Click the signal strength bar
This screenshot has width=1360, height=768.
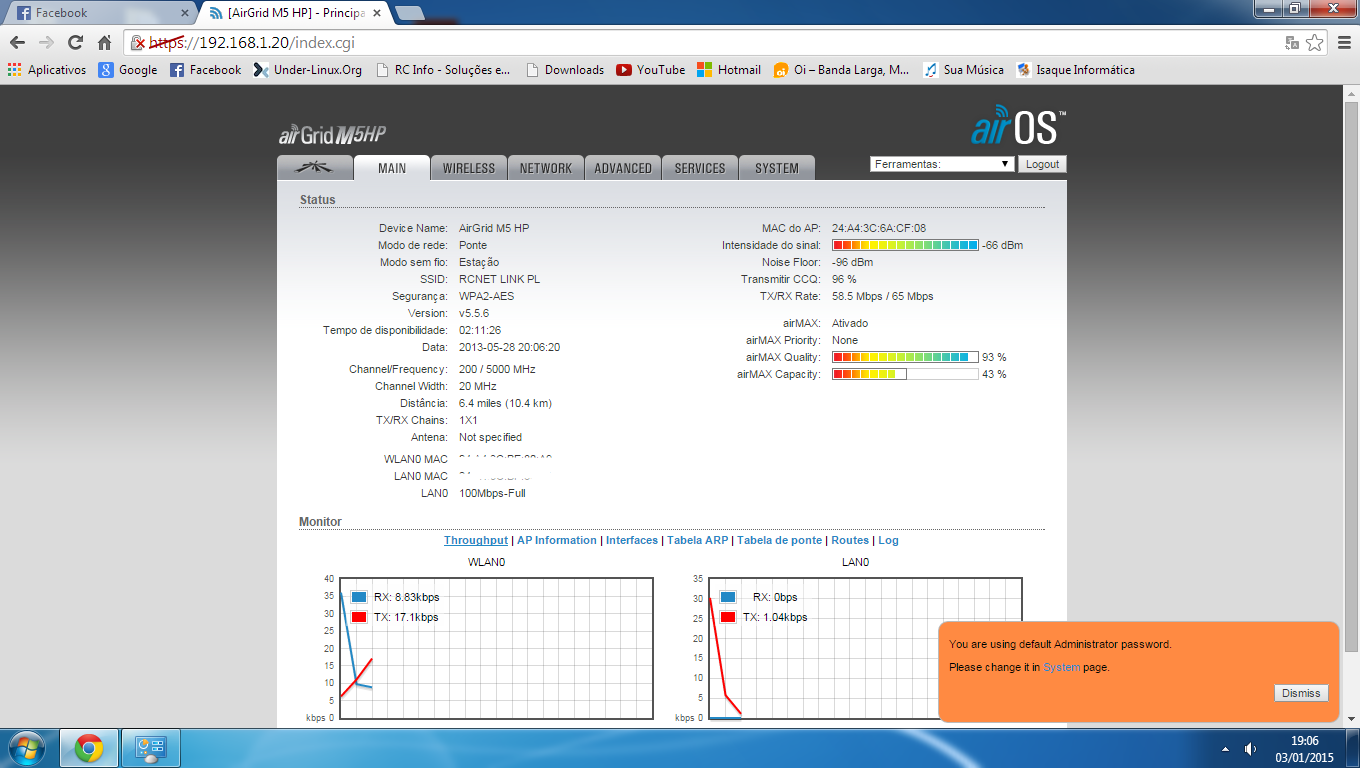[x=905, y=245]
